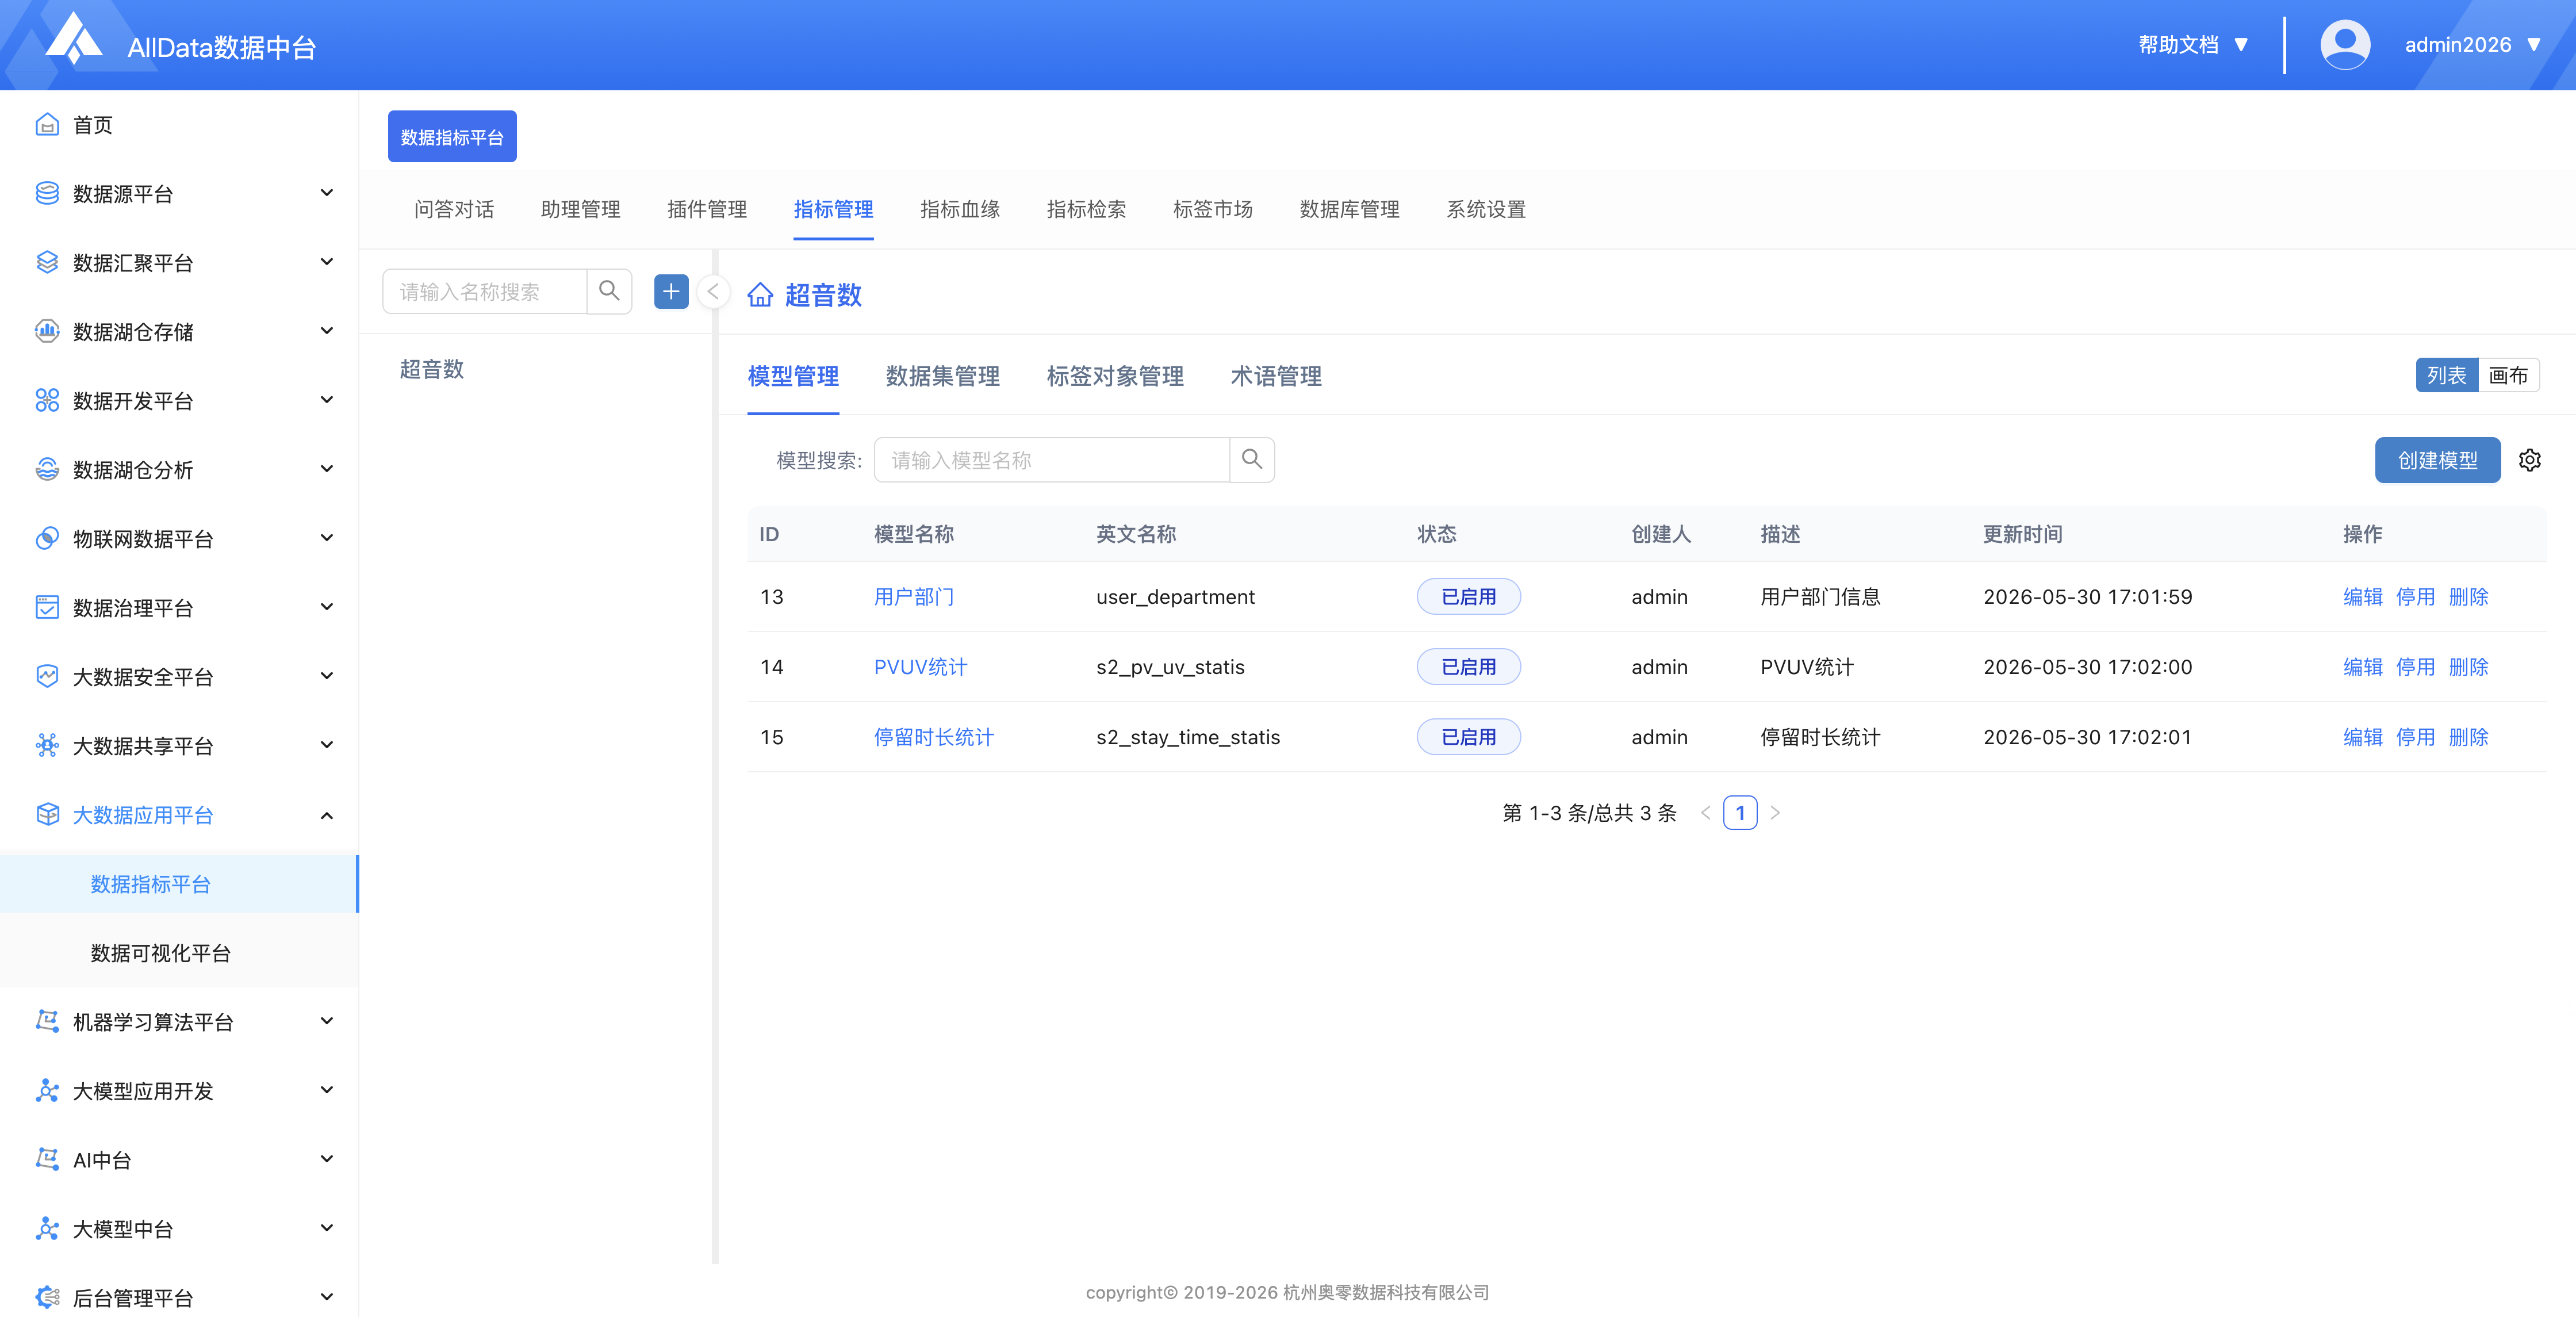Click the model search magnifier icon
Viewport: 2576px width, 1317px height.
point(1251,459)
